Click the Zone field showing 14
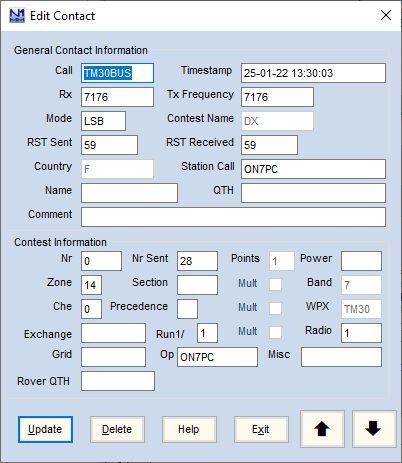 [91, 285]
